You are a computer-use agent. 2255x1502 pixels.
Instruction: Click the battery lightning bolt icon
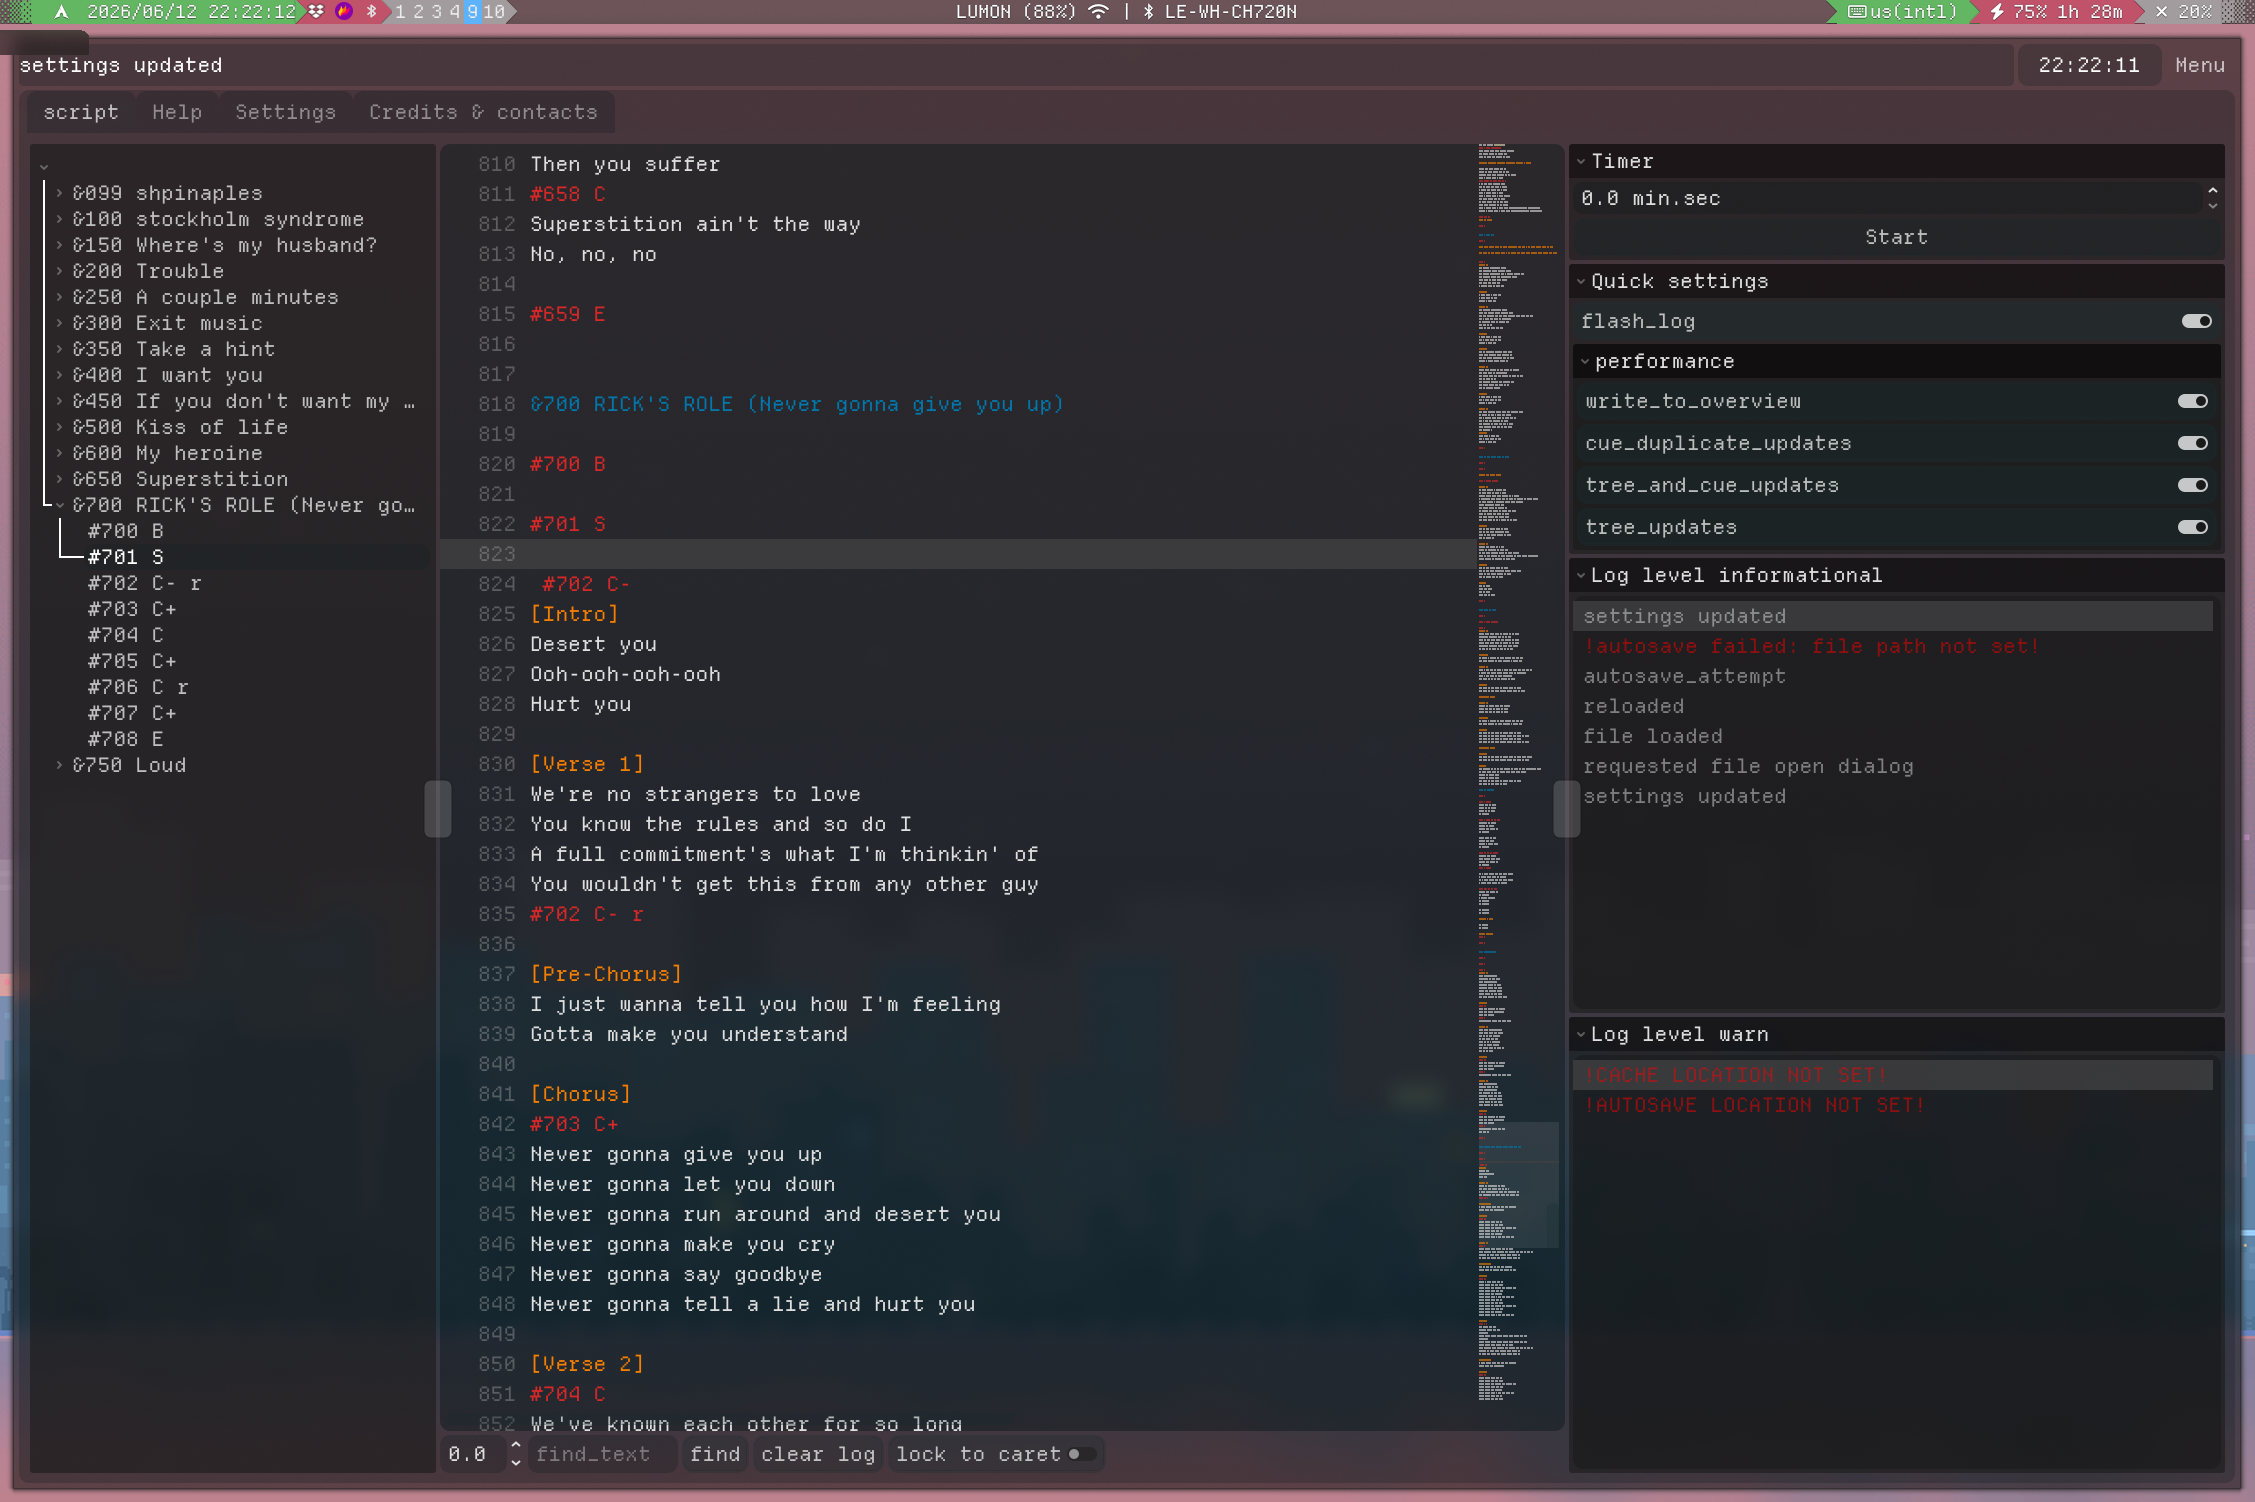coord(1997,12)
